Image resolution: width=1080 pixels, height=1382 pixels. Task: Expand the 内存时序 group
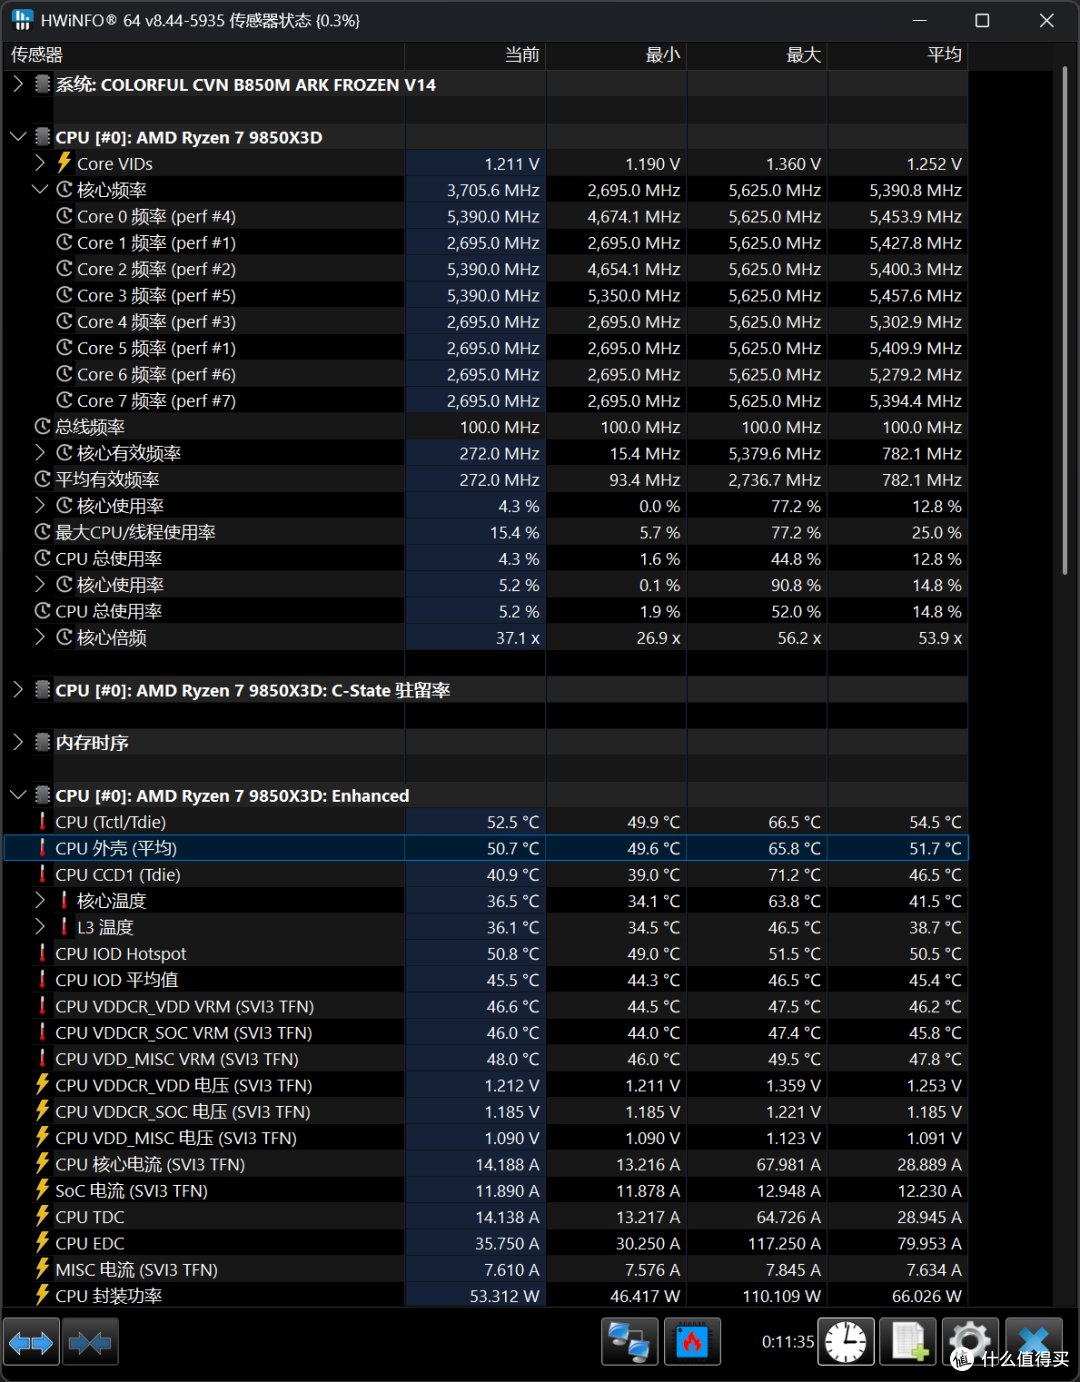(18, 742)
